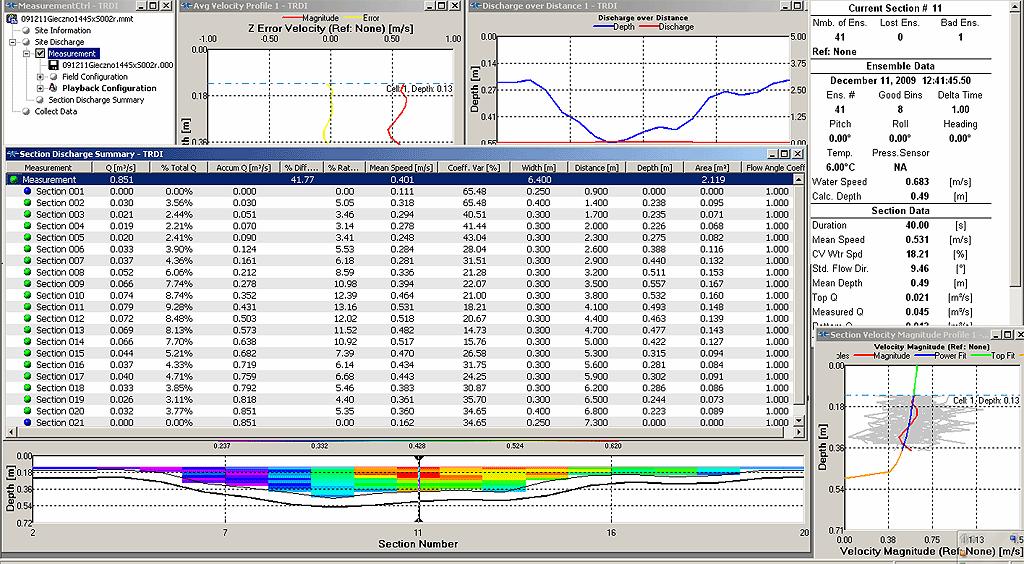This screenshot has height=564, width=1024.
Task: Click the Section Discharge Summary window title icon
Action: pyautogui.click(x=12, y=154)
